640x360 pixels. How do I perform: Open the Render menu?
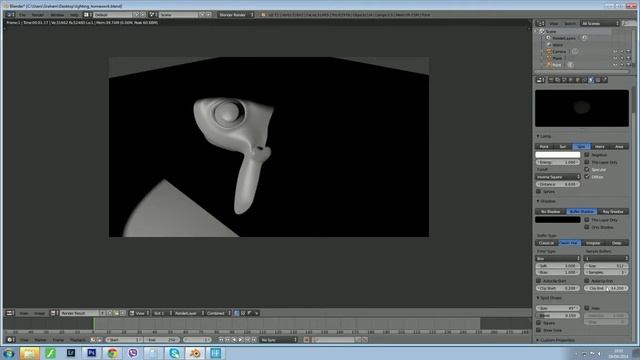[38, 15]
